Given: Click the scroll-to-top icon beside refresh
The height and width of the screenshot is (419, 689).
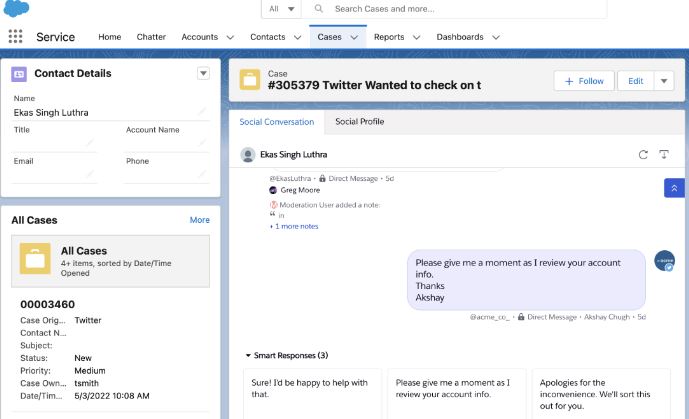Looking at the screenshot, I should tap(664, 154).
